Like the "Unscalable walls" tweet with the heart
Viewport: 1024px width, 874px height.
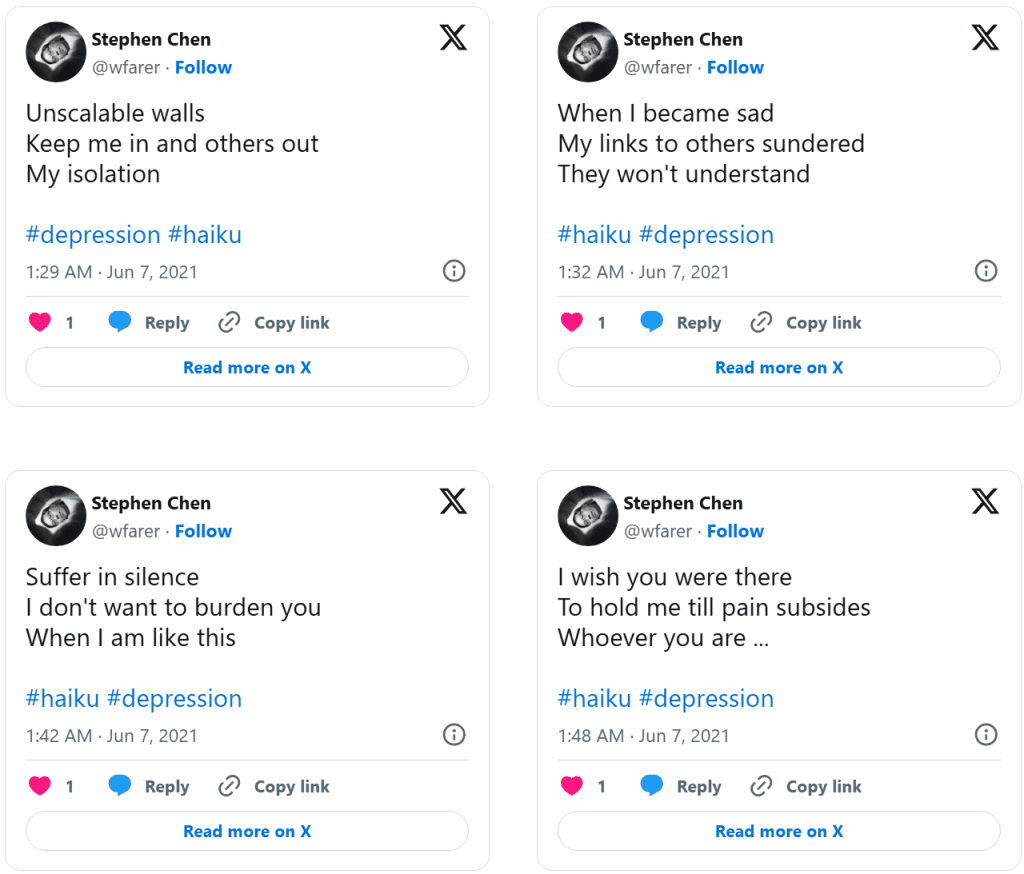tap(40, 322)
